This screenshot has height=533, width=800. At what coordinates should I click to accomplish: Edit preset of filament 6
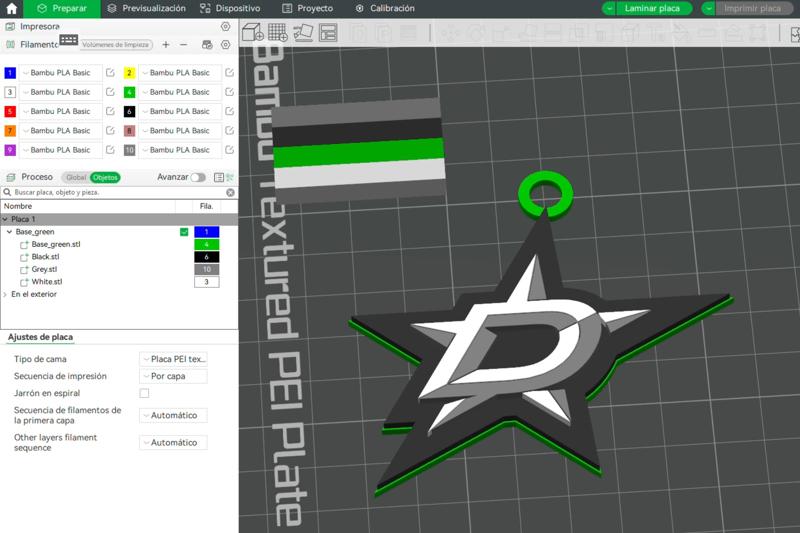[230, 112]
